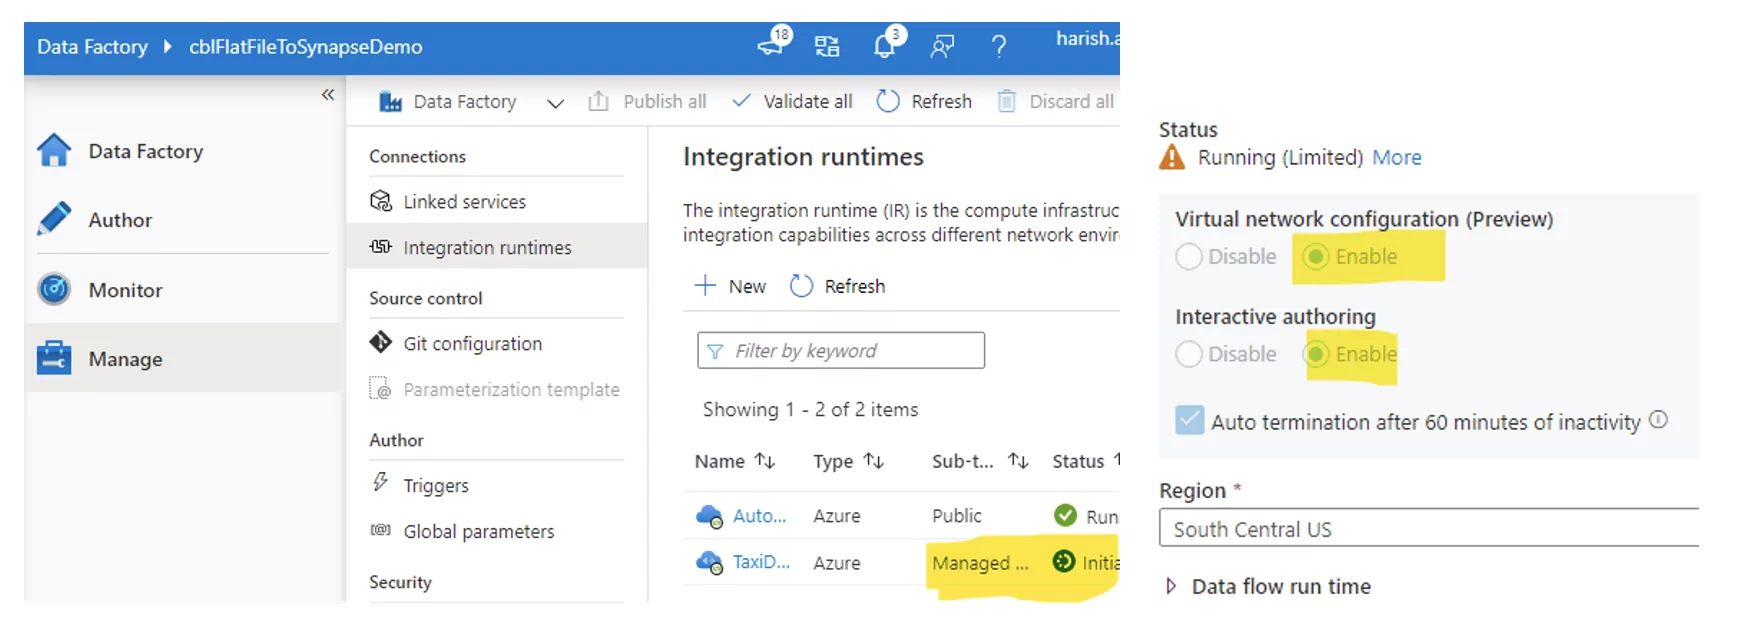Viewport: 1740px width, 638px height.
Task: Click the auto termination info icon
Action: pos(1658,420)
